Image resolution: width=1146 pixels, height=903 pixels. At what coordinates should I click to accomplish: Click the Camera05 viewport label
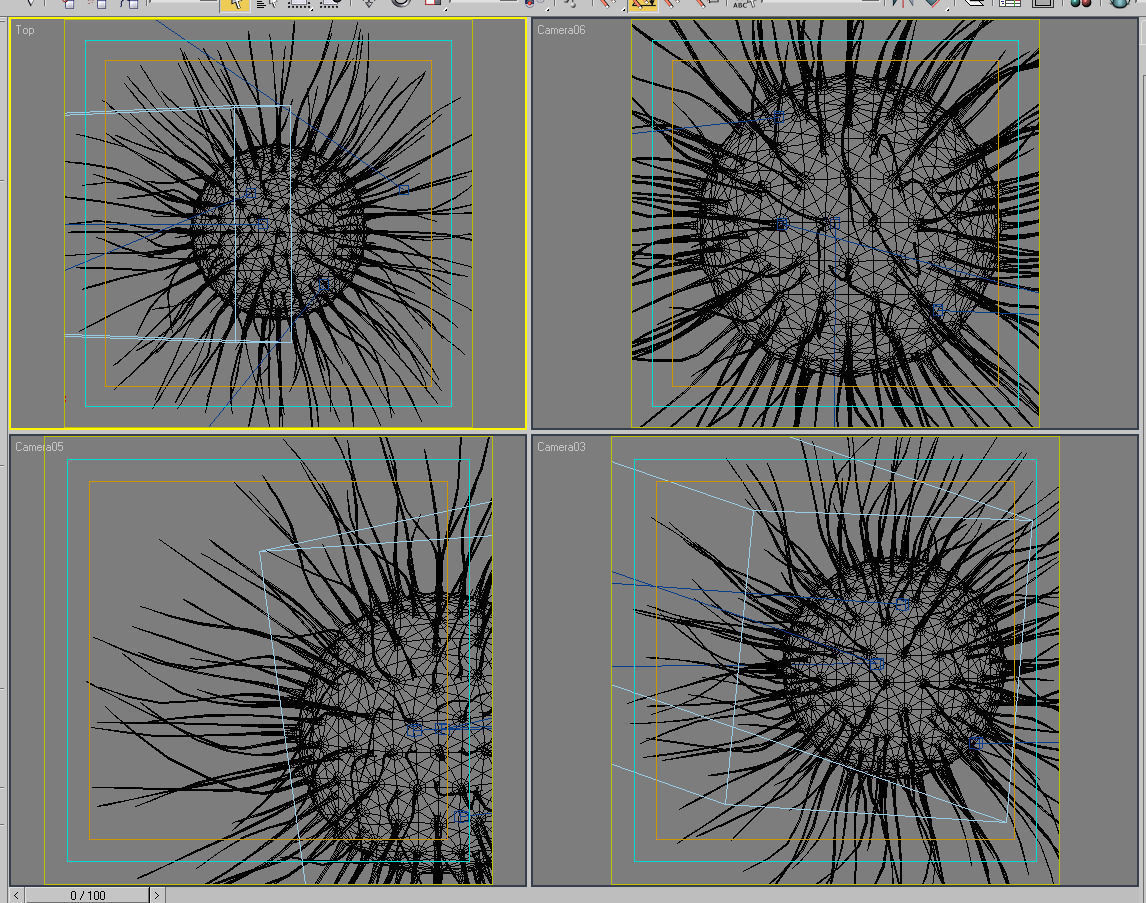point(39,446)
